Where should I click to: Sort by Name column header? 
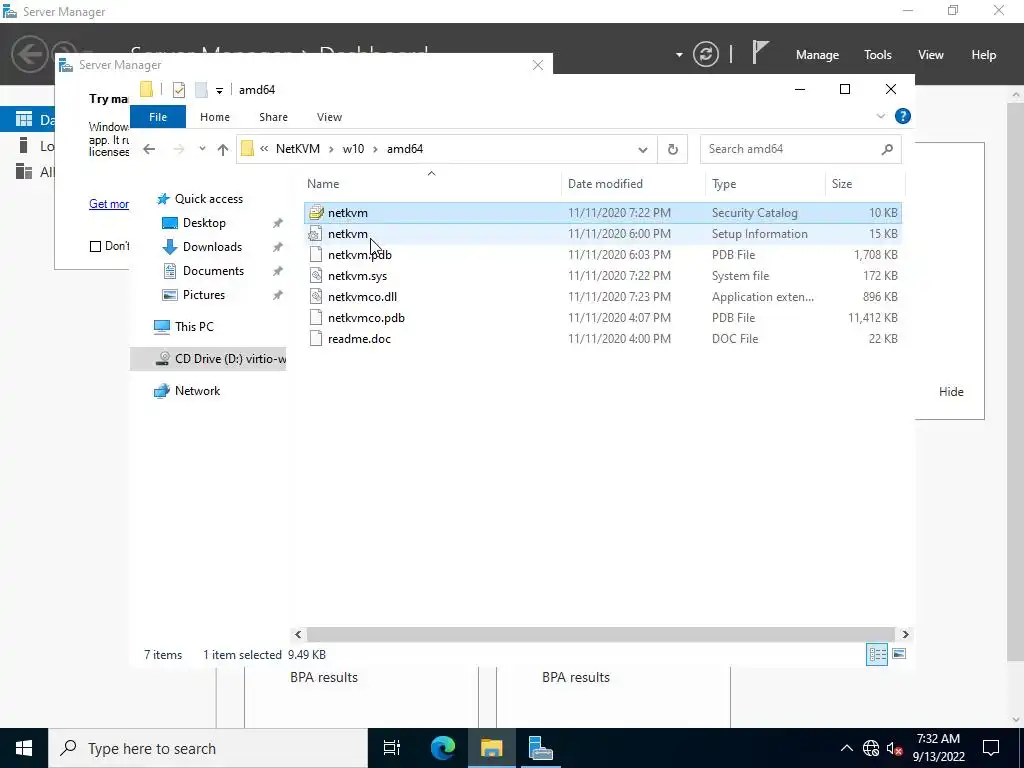click(x=431, y=184)
